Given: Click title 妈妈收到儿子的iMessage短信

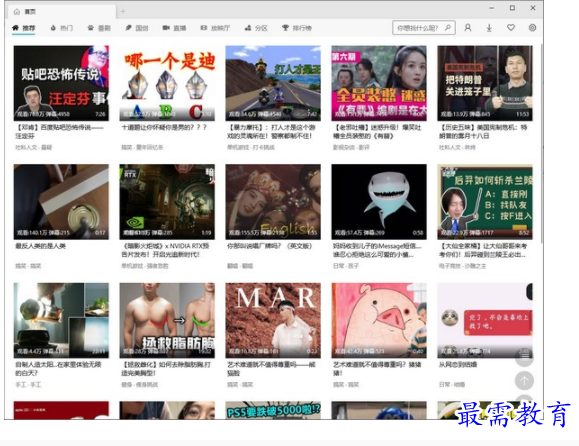Looking at the screenshot, I should click(x=377, y=250).
